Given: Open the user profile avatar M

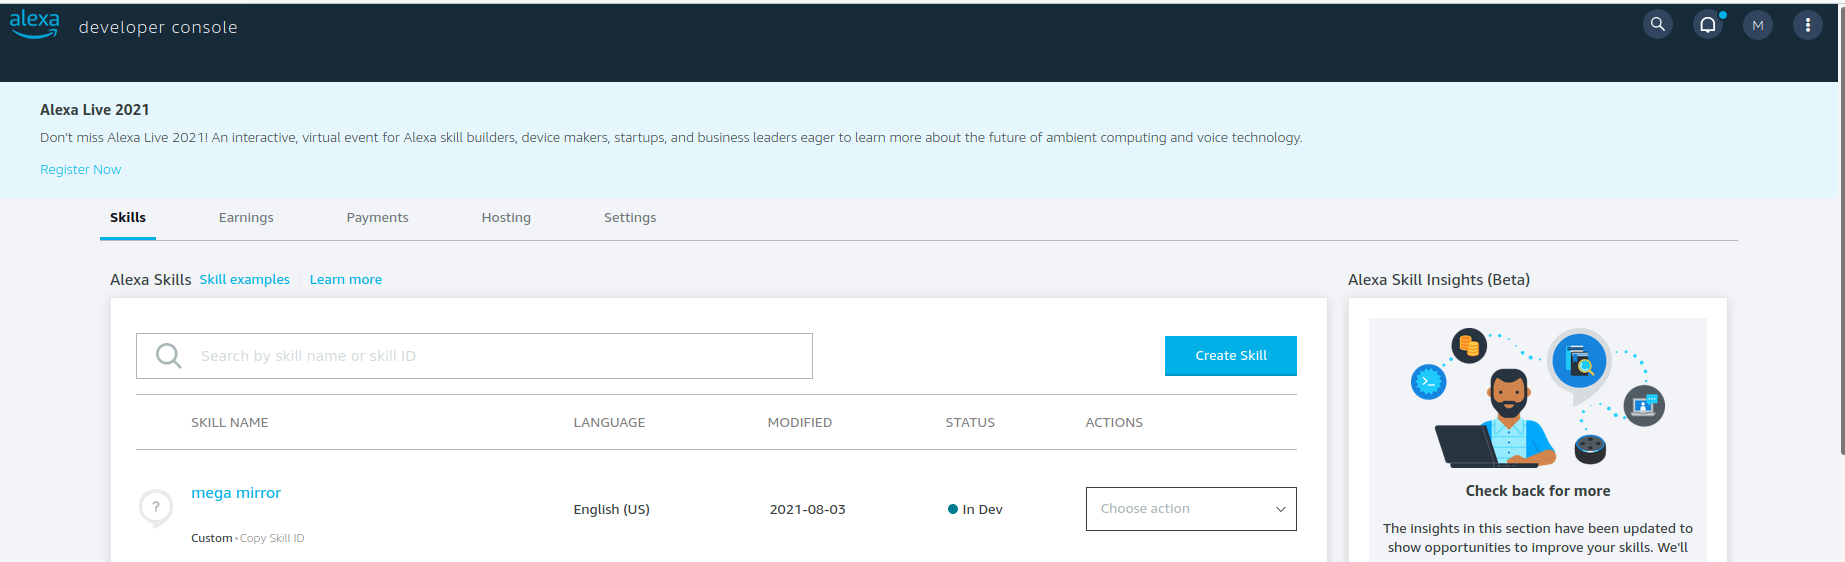Looking at the screenshot, I should click(1758, 25).
